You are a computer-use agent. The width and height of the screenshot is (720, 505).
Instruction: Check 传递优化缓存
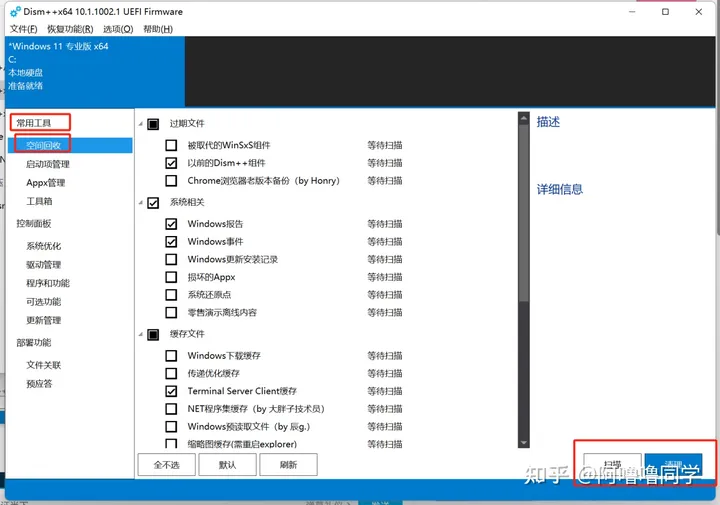(171, 373)
